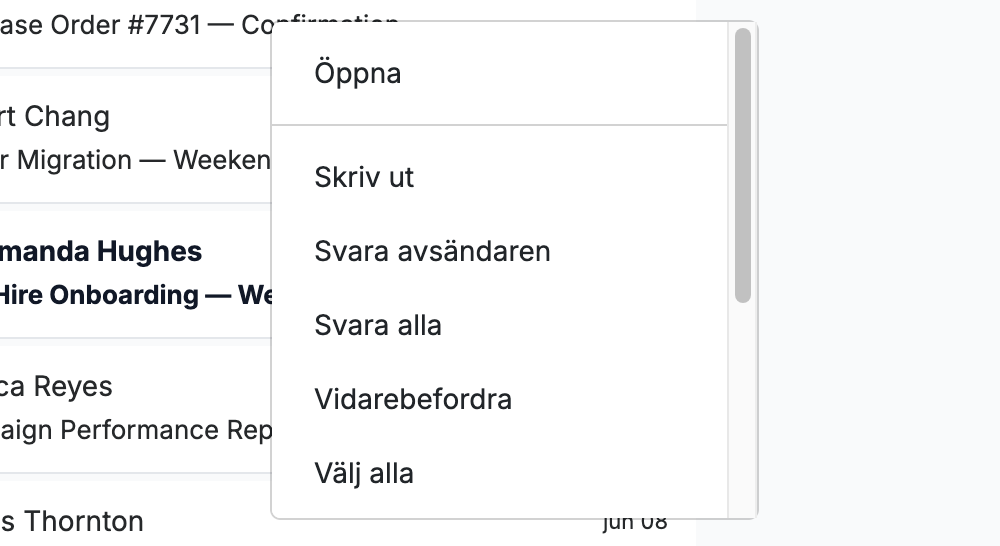Select the Reyes email in the list
Screen dimensions: 1000x546
(x=56, y=387)
